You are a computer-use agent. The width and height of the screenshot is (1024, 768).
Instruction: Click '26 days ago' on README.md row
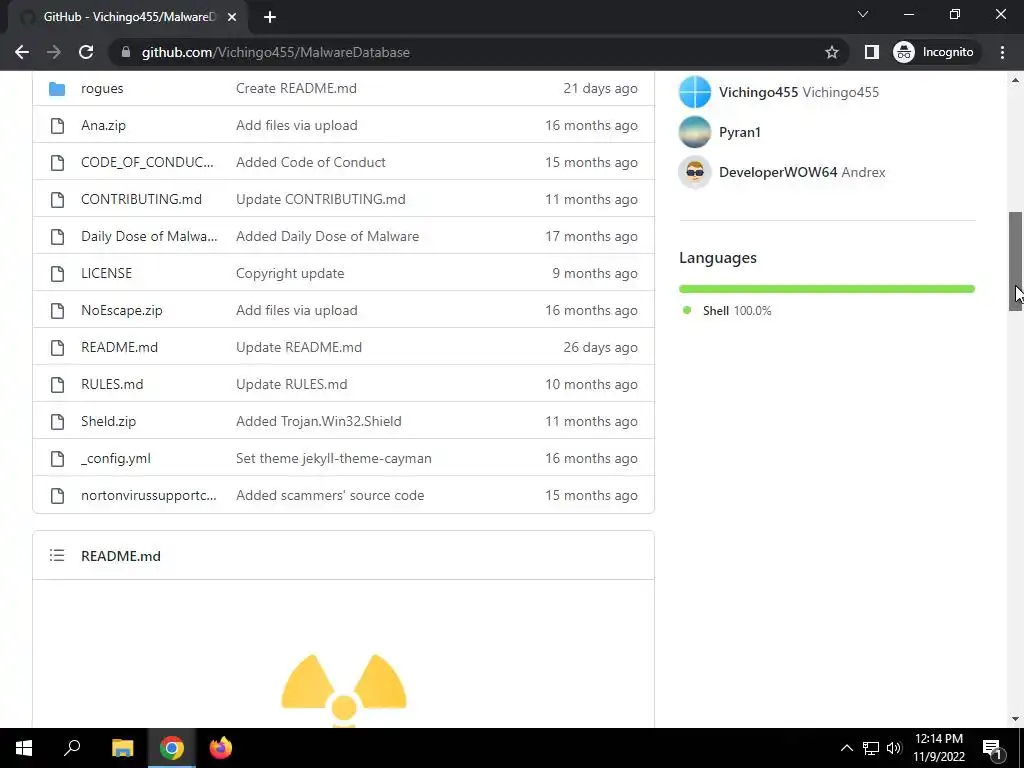coord(600,347)
